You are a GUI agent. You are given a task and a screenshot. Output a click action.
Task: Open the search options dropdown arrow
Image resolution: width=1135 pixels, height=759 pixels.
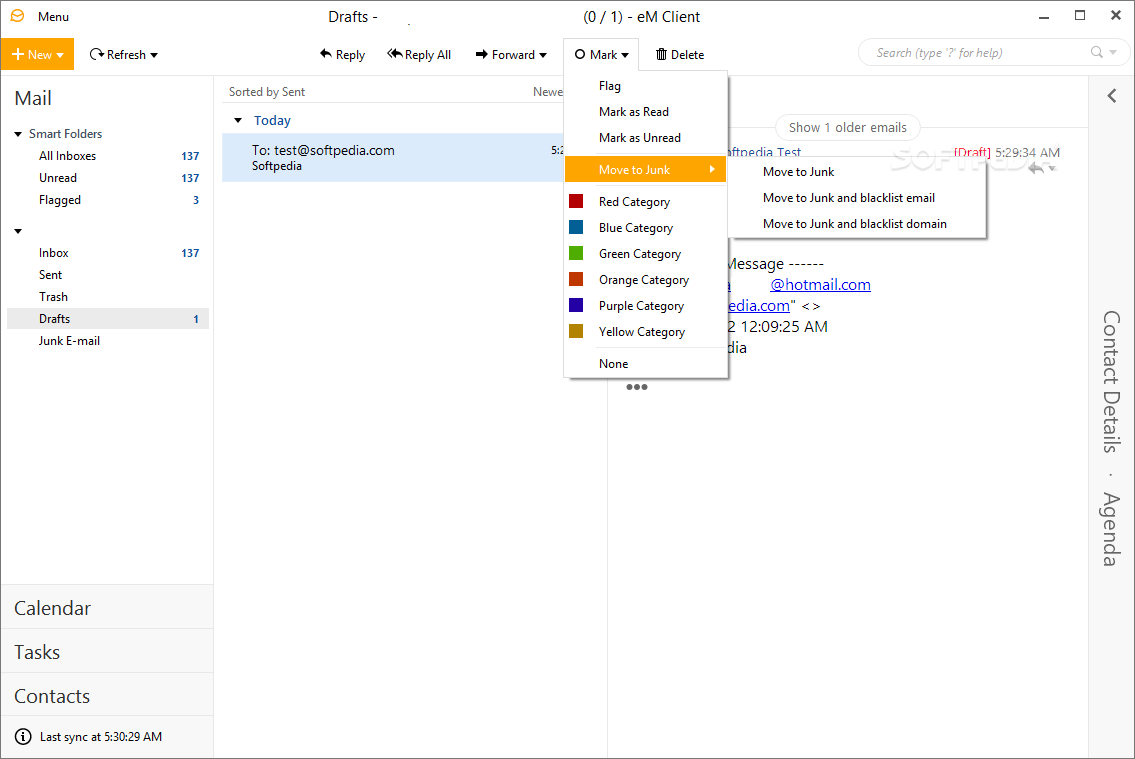pyautogui.click(x=1113, y=52)
